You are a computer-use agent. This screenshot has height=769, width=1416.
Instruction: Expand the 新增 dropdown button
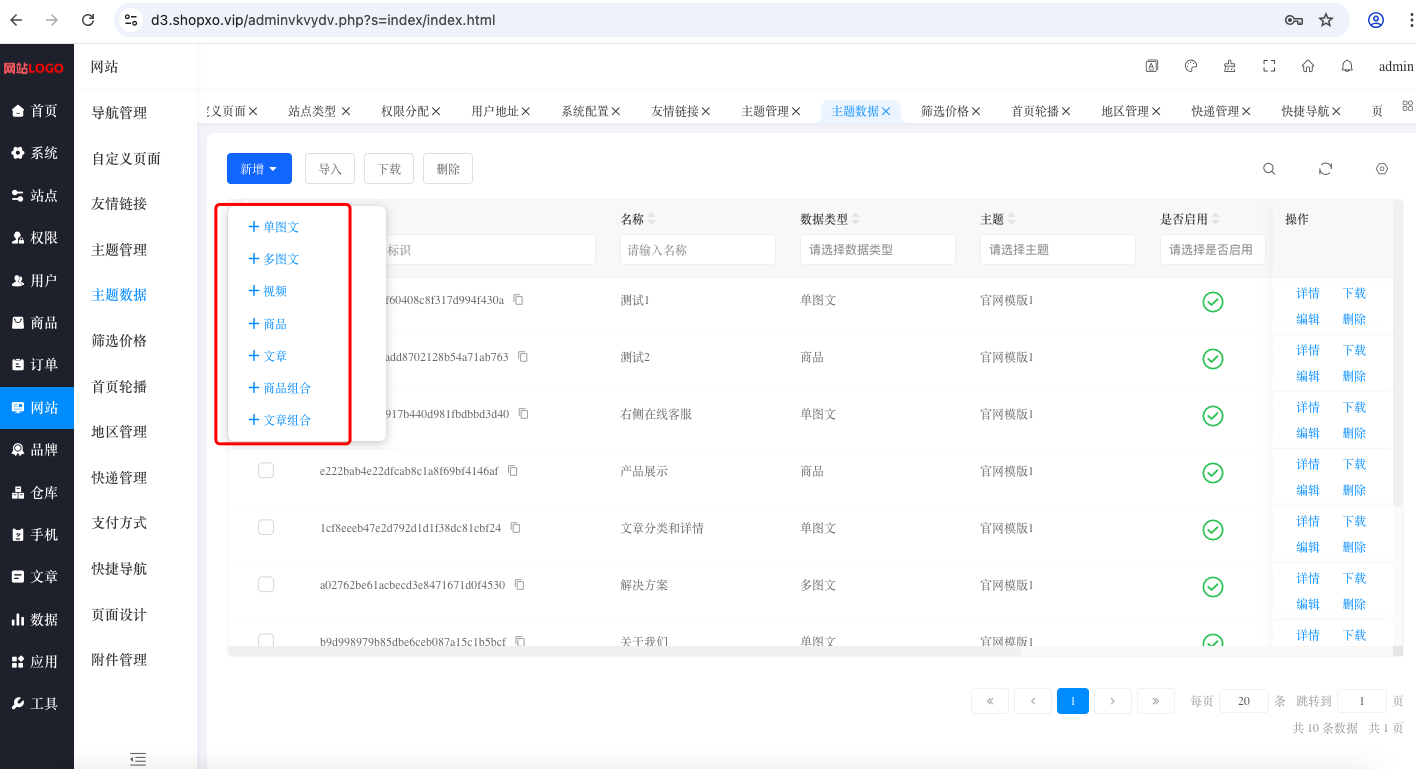click(x=259, y=169)
